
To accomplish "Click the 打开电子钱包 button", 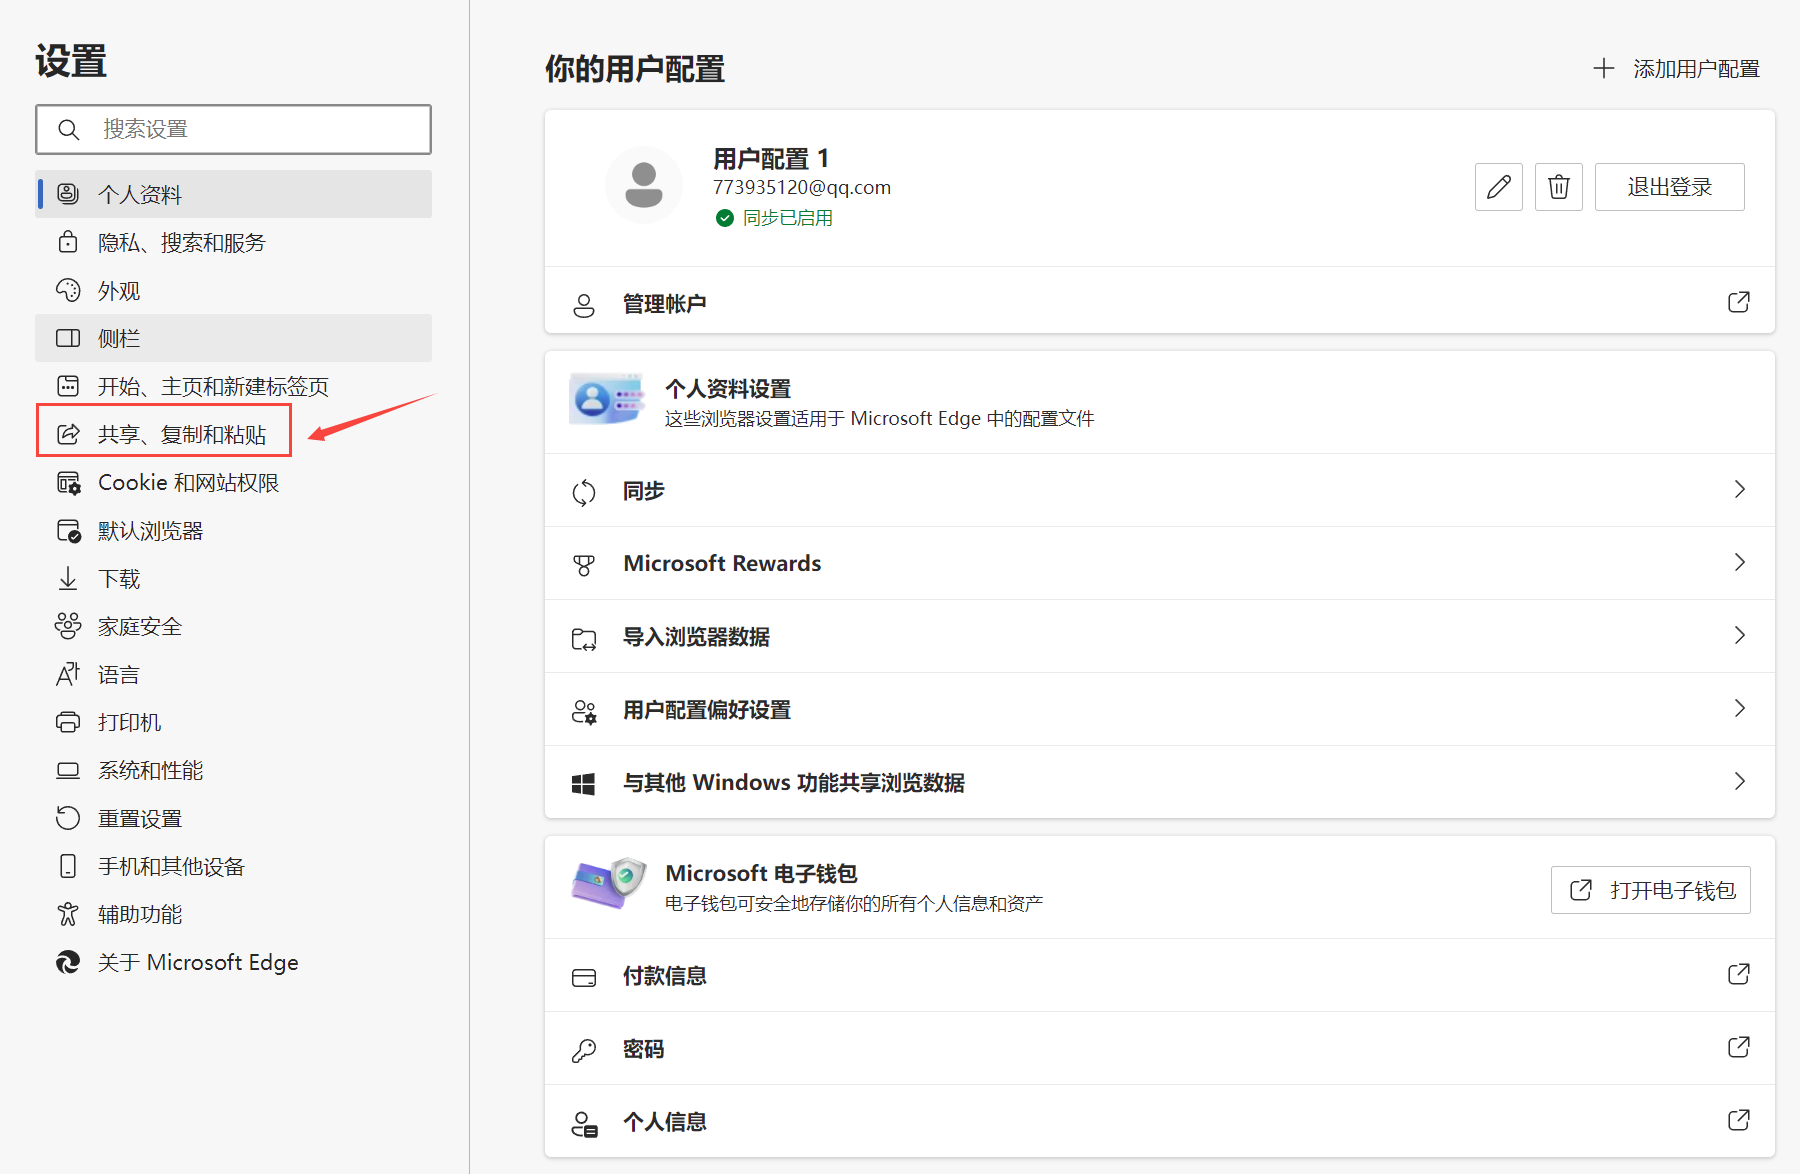I will click(1651, 890).
